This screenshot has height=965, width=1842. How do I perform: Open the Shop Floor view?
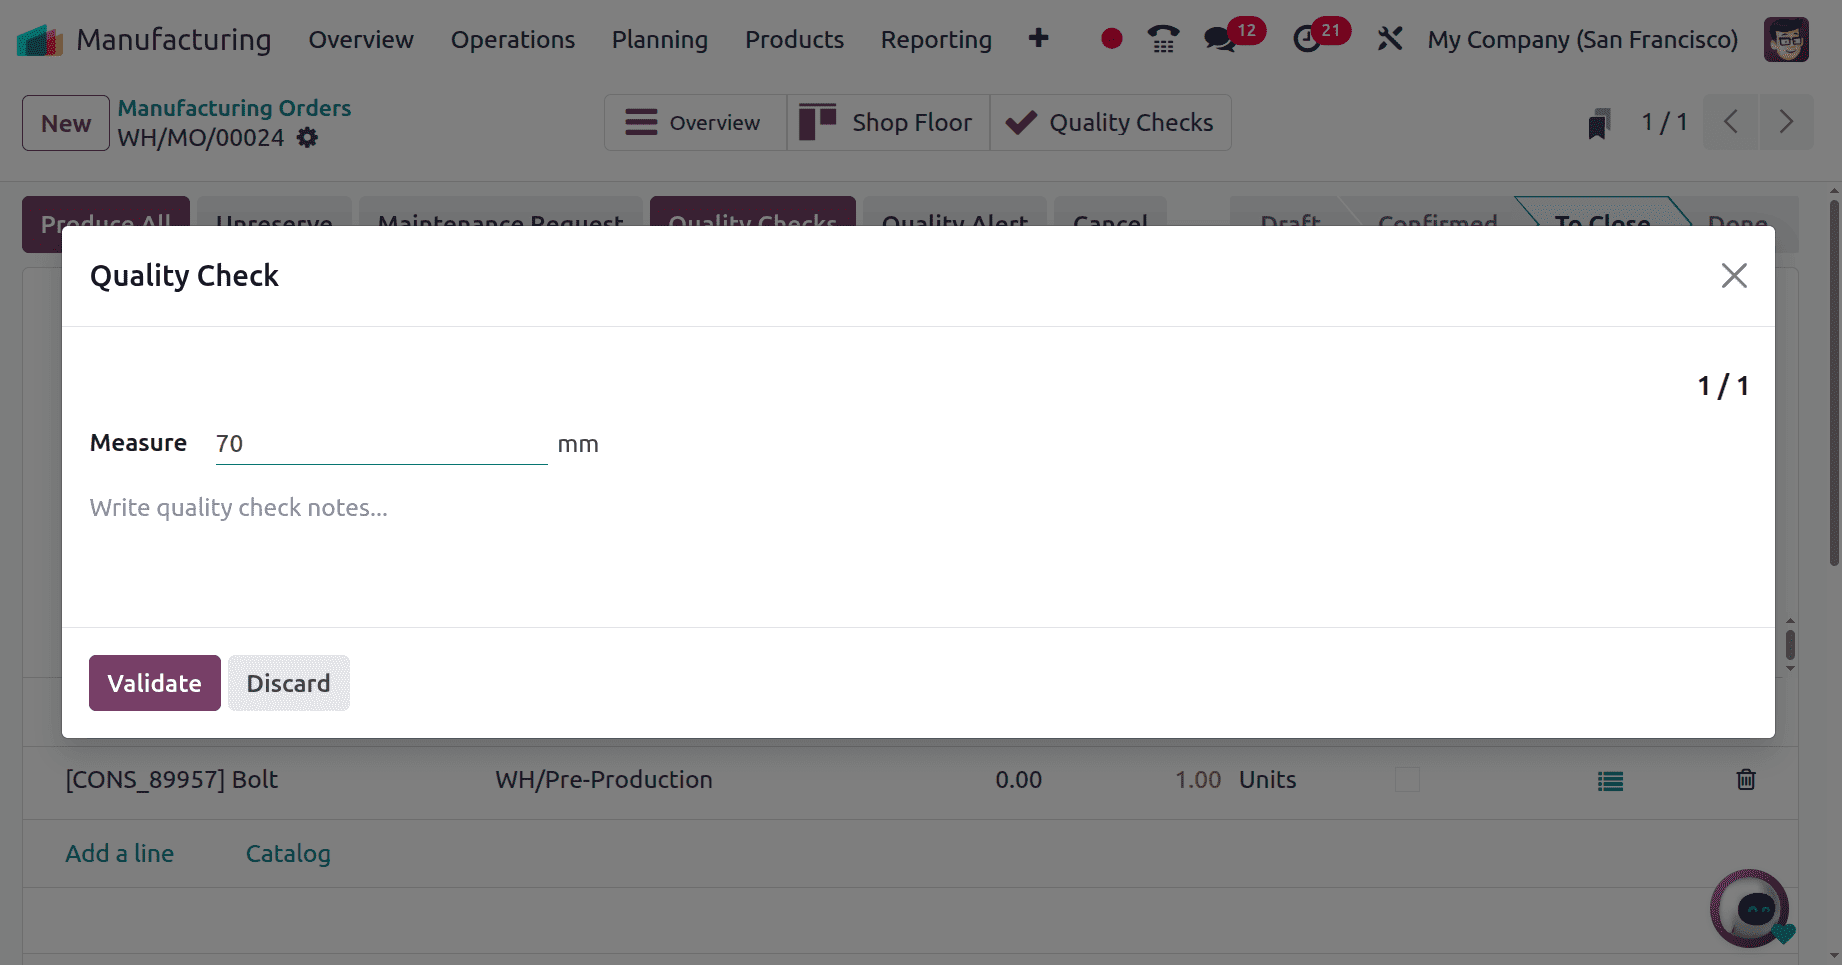888,122
